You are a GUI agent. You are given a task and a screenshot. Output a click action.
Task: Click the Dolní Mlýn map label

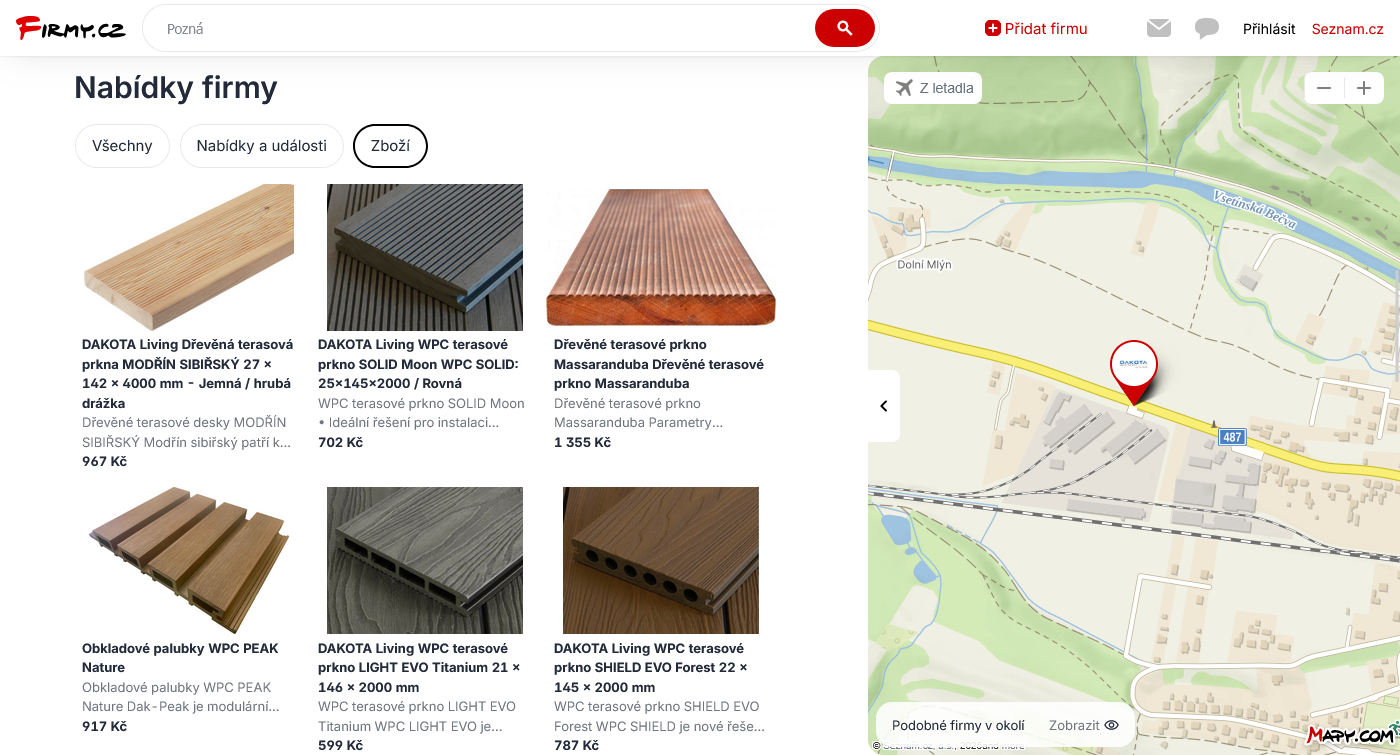(x=924, y=265)
